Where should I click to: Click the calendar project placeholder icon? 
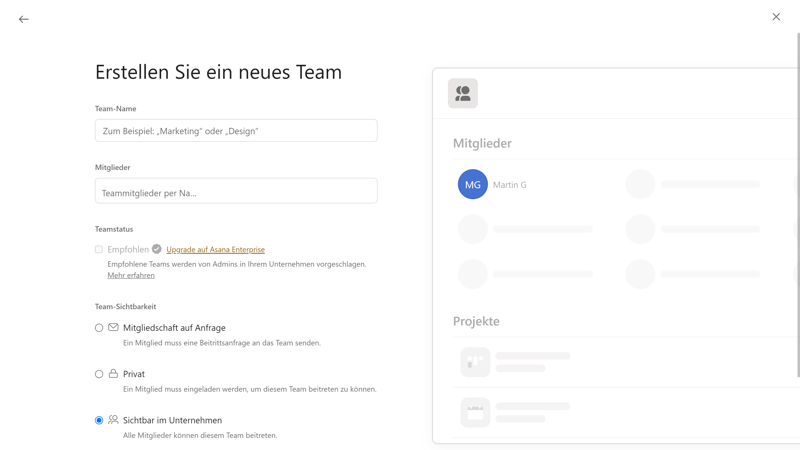tap(475, 412)
